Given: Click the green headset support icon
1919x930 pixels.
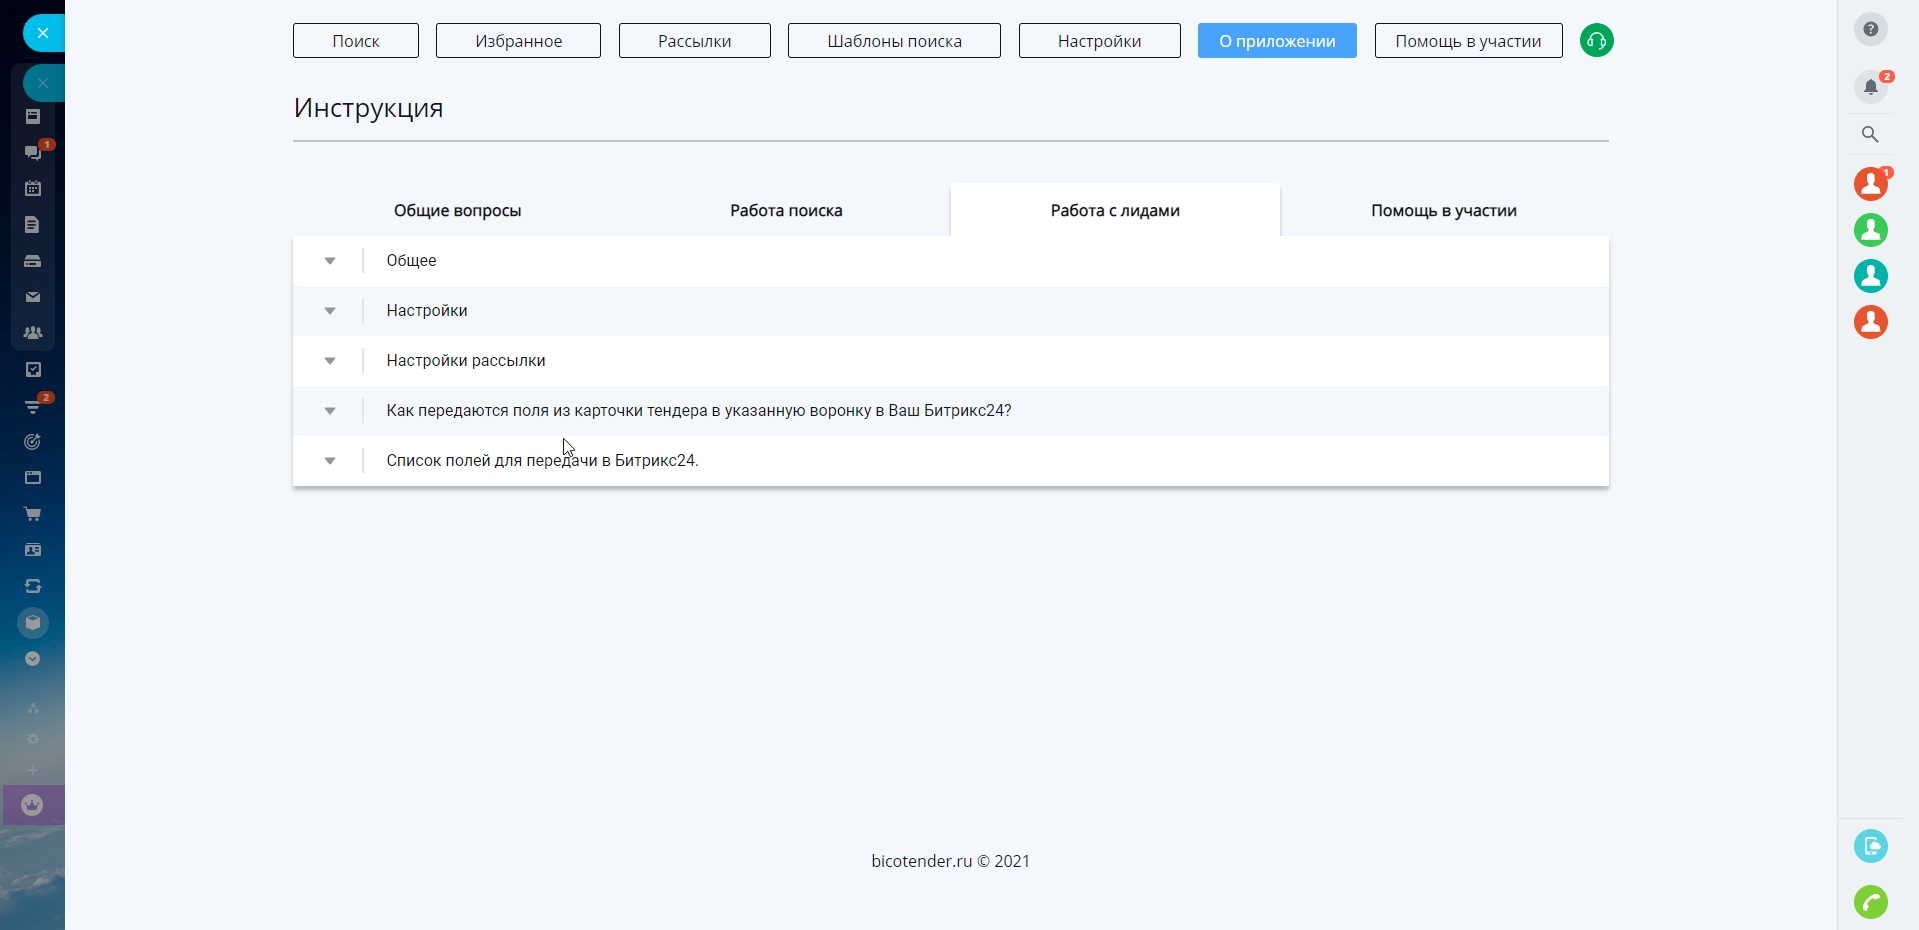Looking at the screenshot, I should (1596, 41).
